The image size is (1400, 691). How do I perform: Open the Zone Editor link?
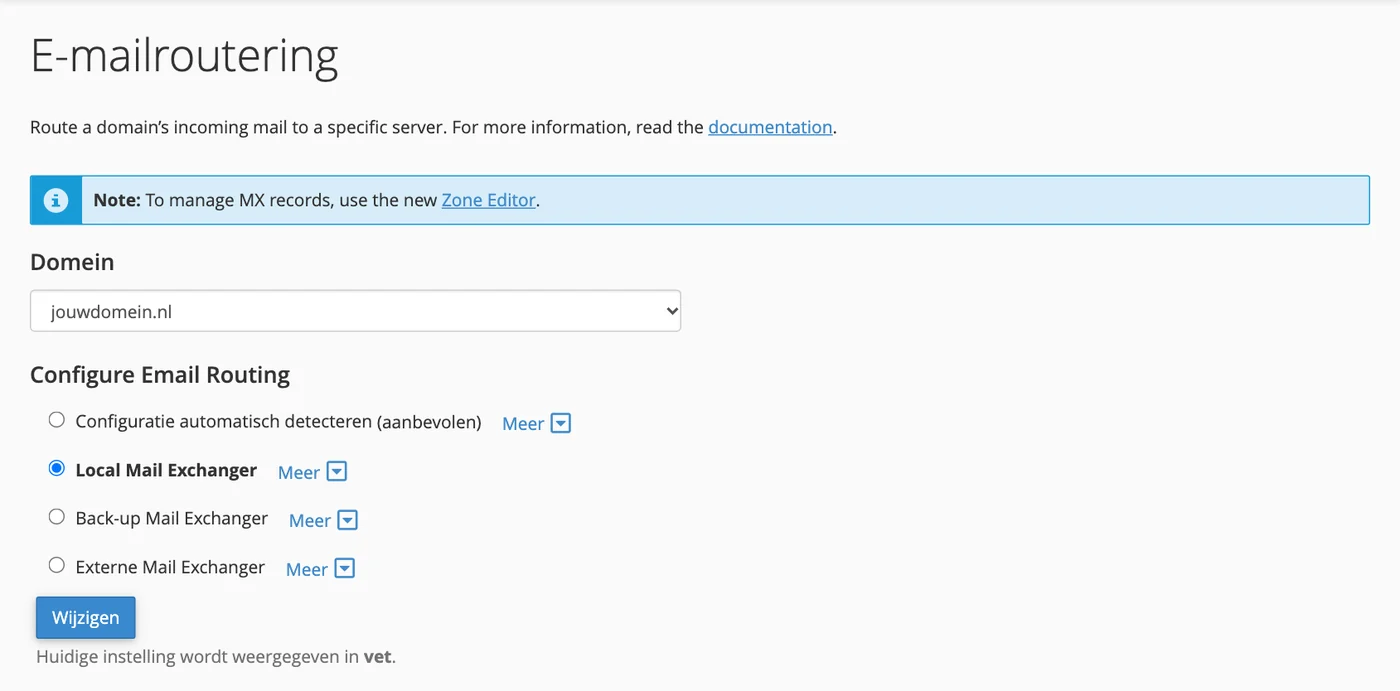click(x=489, y=200)
